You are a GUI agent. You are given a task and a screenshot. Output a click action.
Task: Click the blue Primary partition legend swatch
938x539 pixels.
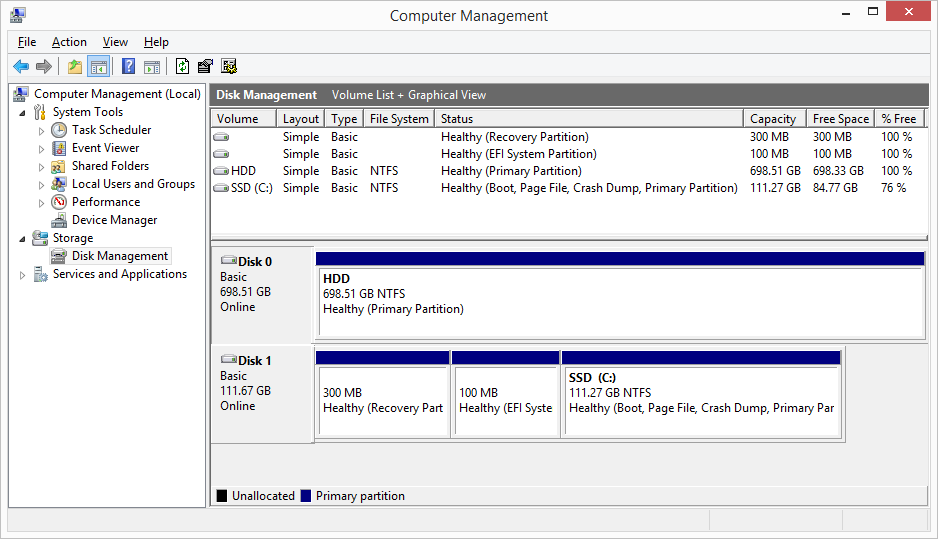click(306, 496)
